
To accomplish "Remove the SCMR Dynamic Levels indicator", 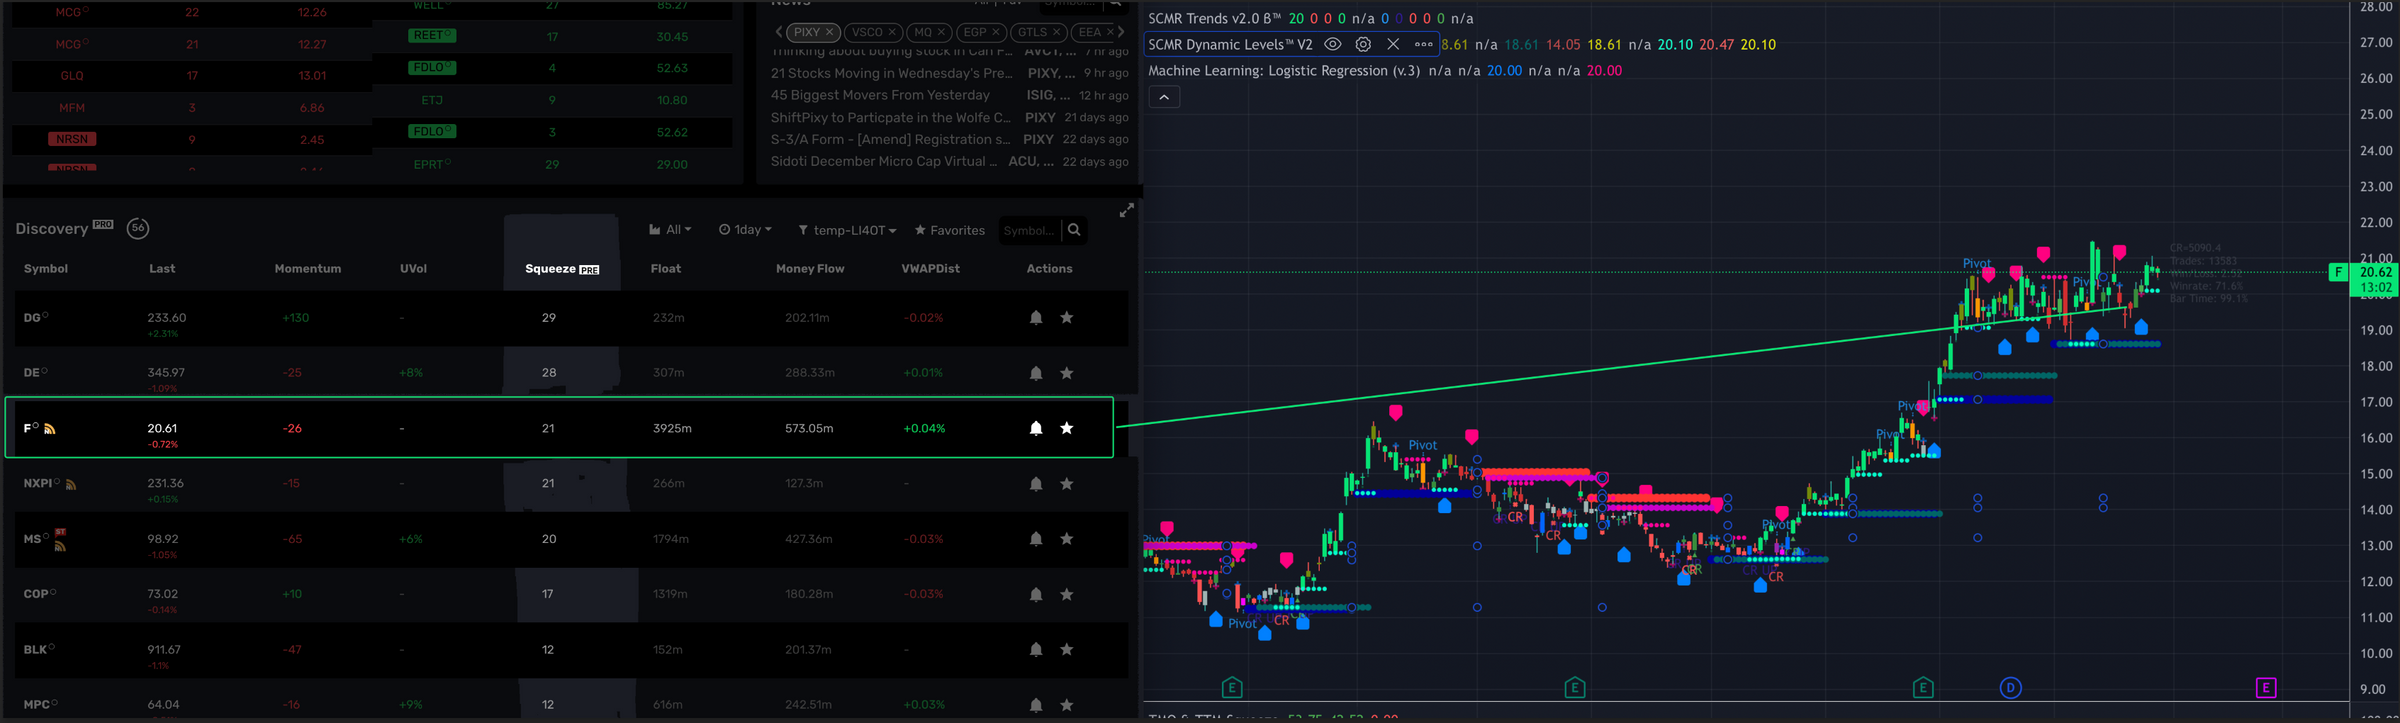I will tap(1393, 45).
